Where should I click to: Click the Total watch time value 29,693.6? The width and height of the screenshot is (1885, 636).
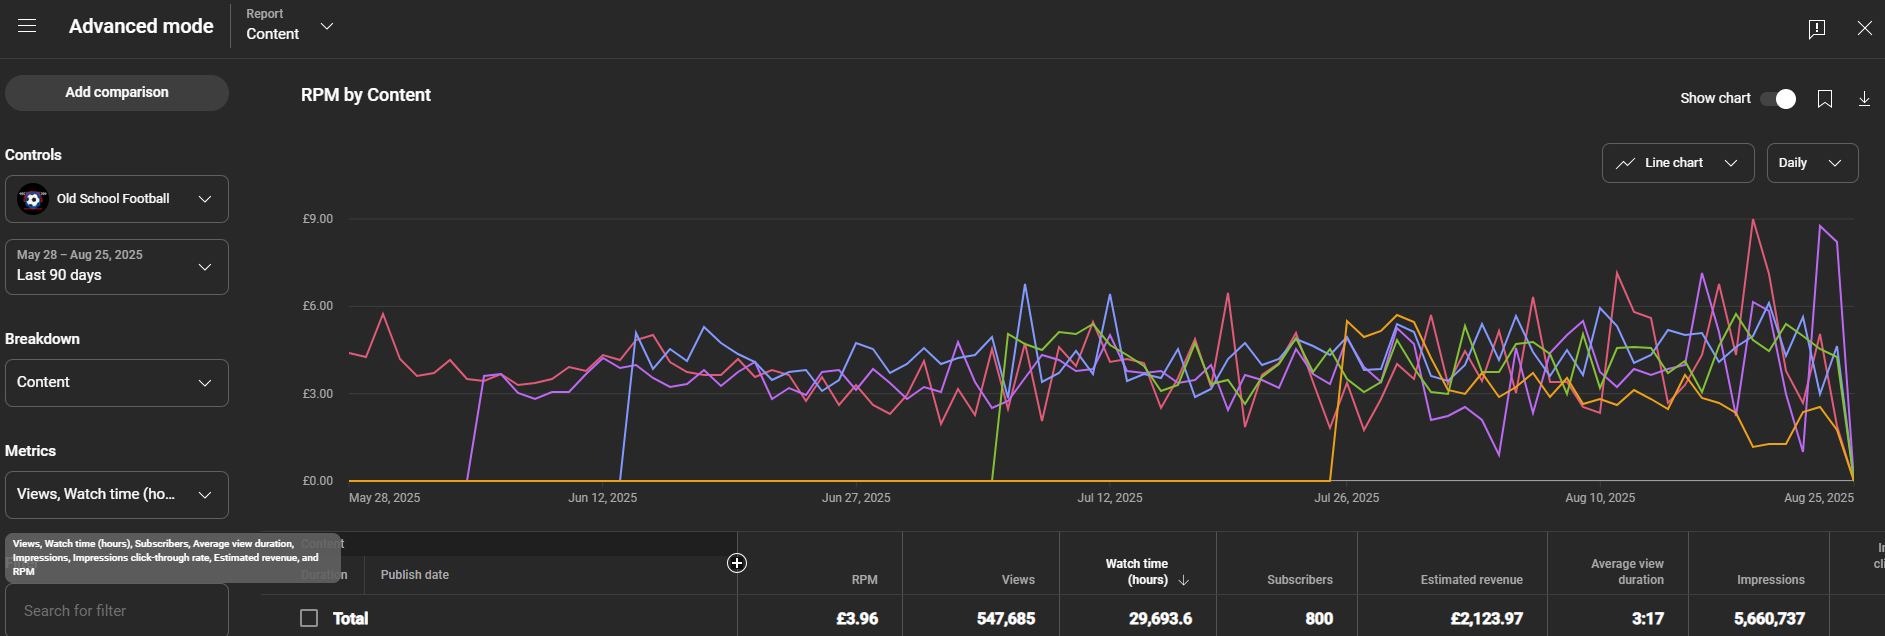tap(1160, 619)
